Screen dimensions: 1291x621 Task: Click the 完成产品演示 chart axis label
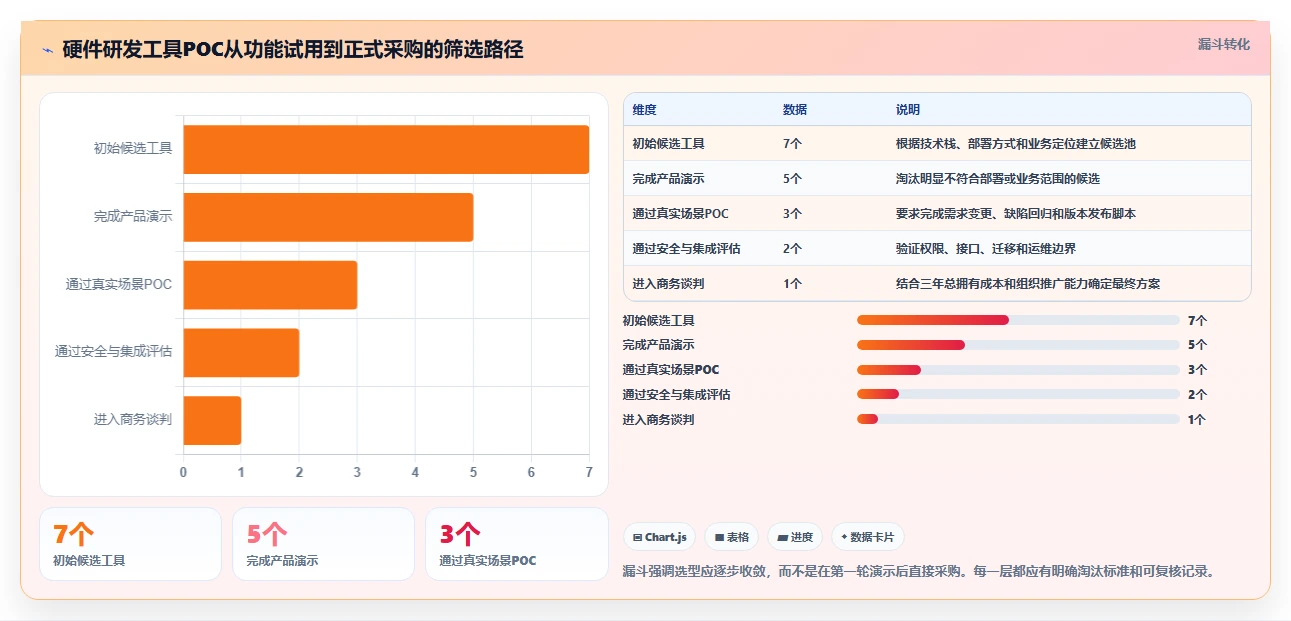click(x=133, y=216)
